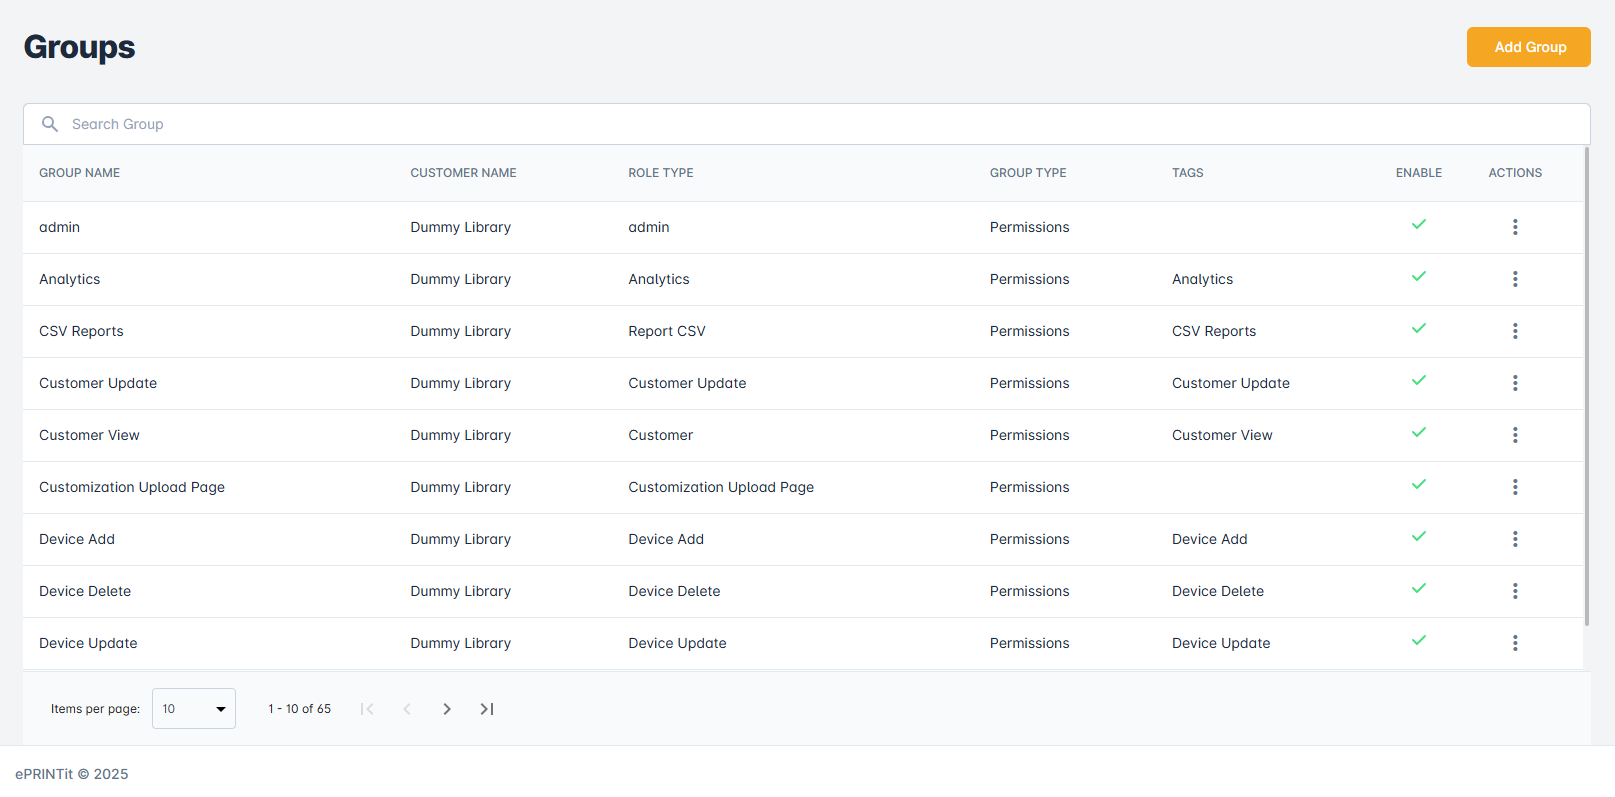
Task: Jump to last page of groups
Action: 487,709
